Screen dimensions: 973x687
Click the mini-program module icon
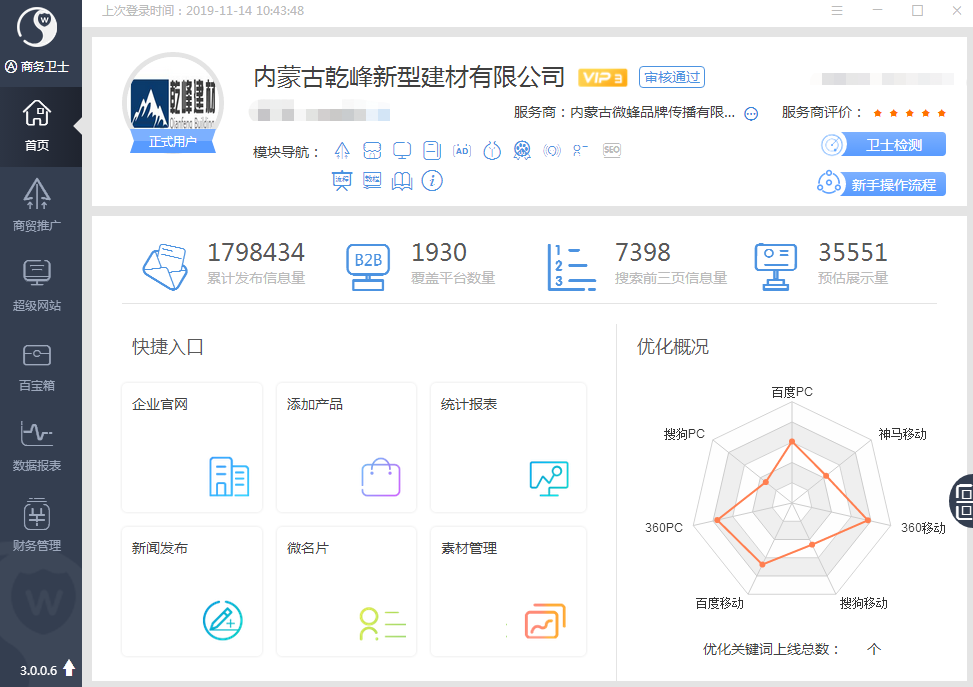492,150
